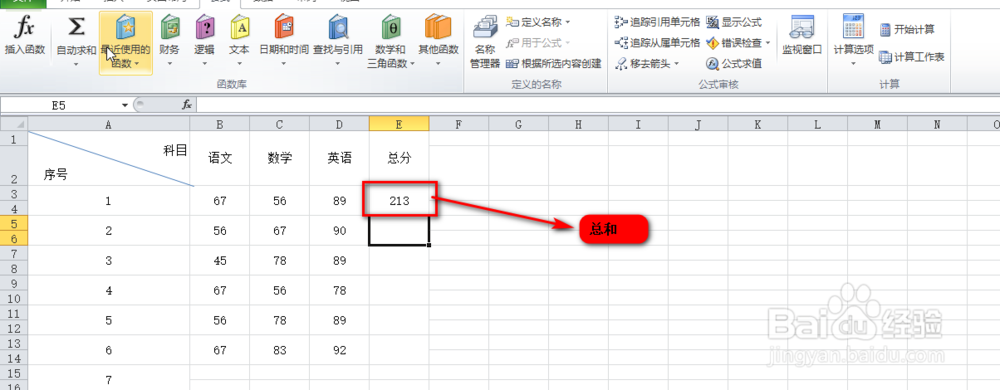Click the Select All corner button
This screenshot has height=390, width=1000.
pos(14,124)
